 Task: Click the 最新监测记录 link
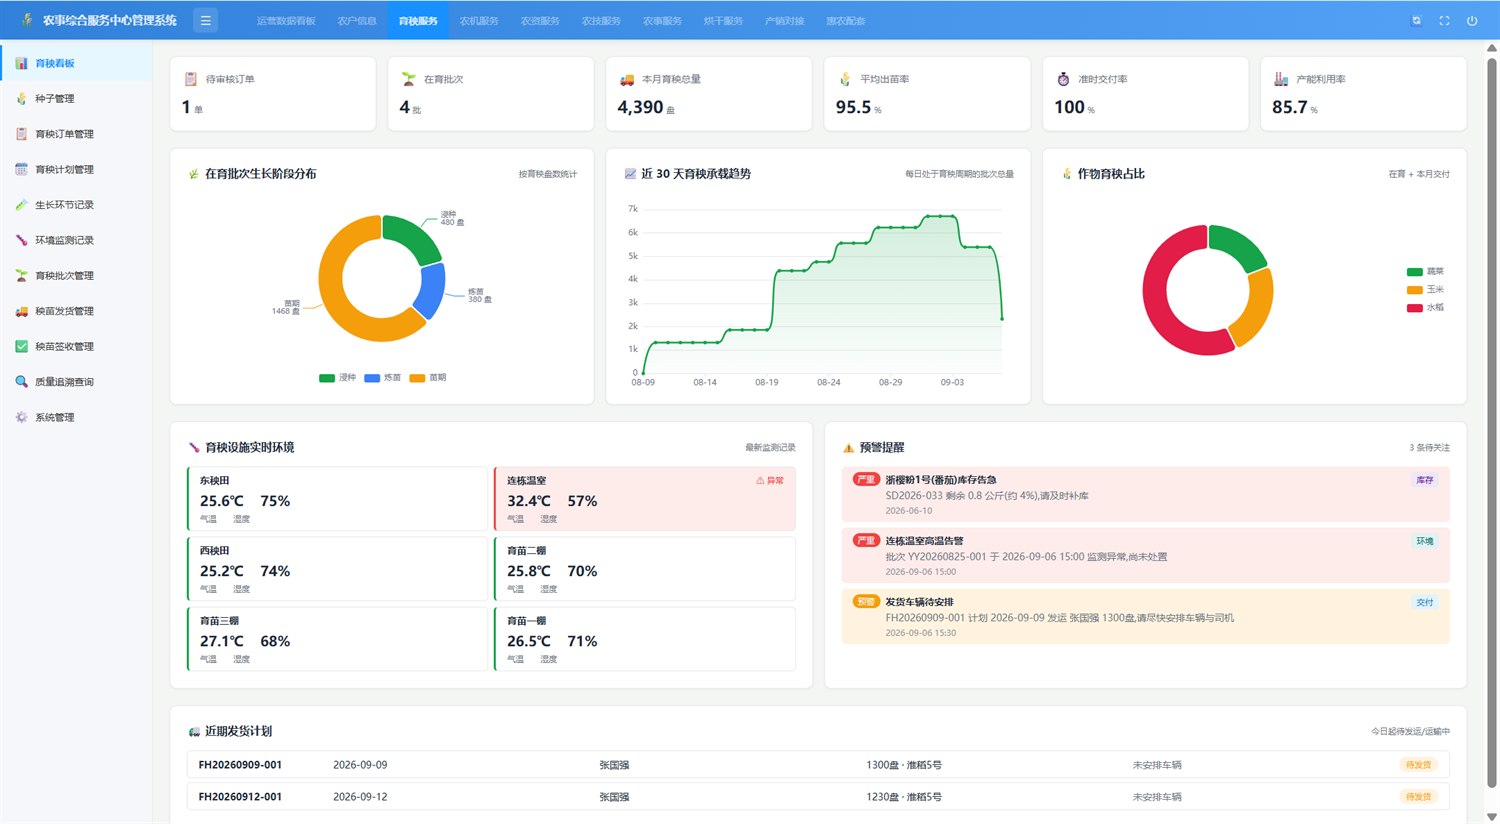pyautogui.click(x=770, y=448)
